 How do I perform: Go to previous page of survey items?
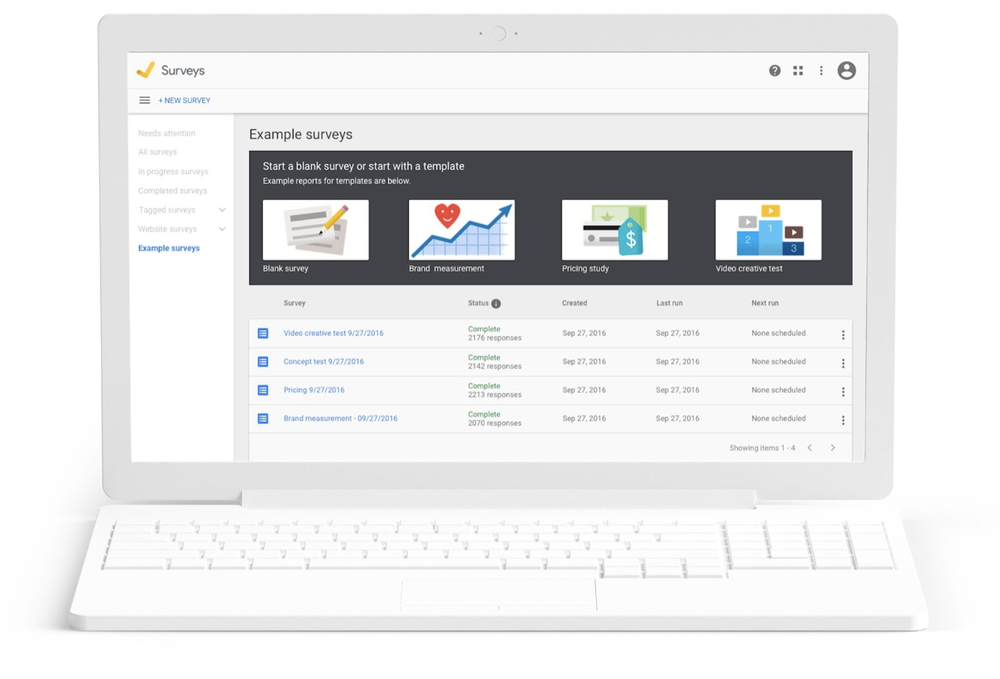click(809, 448)
